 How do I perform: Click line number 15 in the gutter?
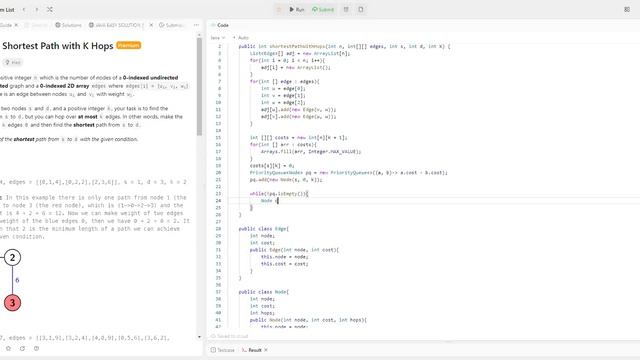pos(218,138)
